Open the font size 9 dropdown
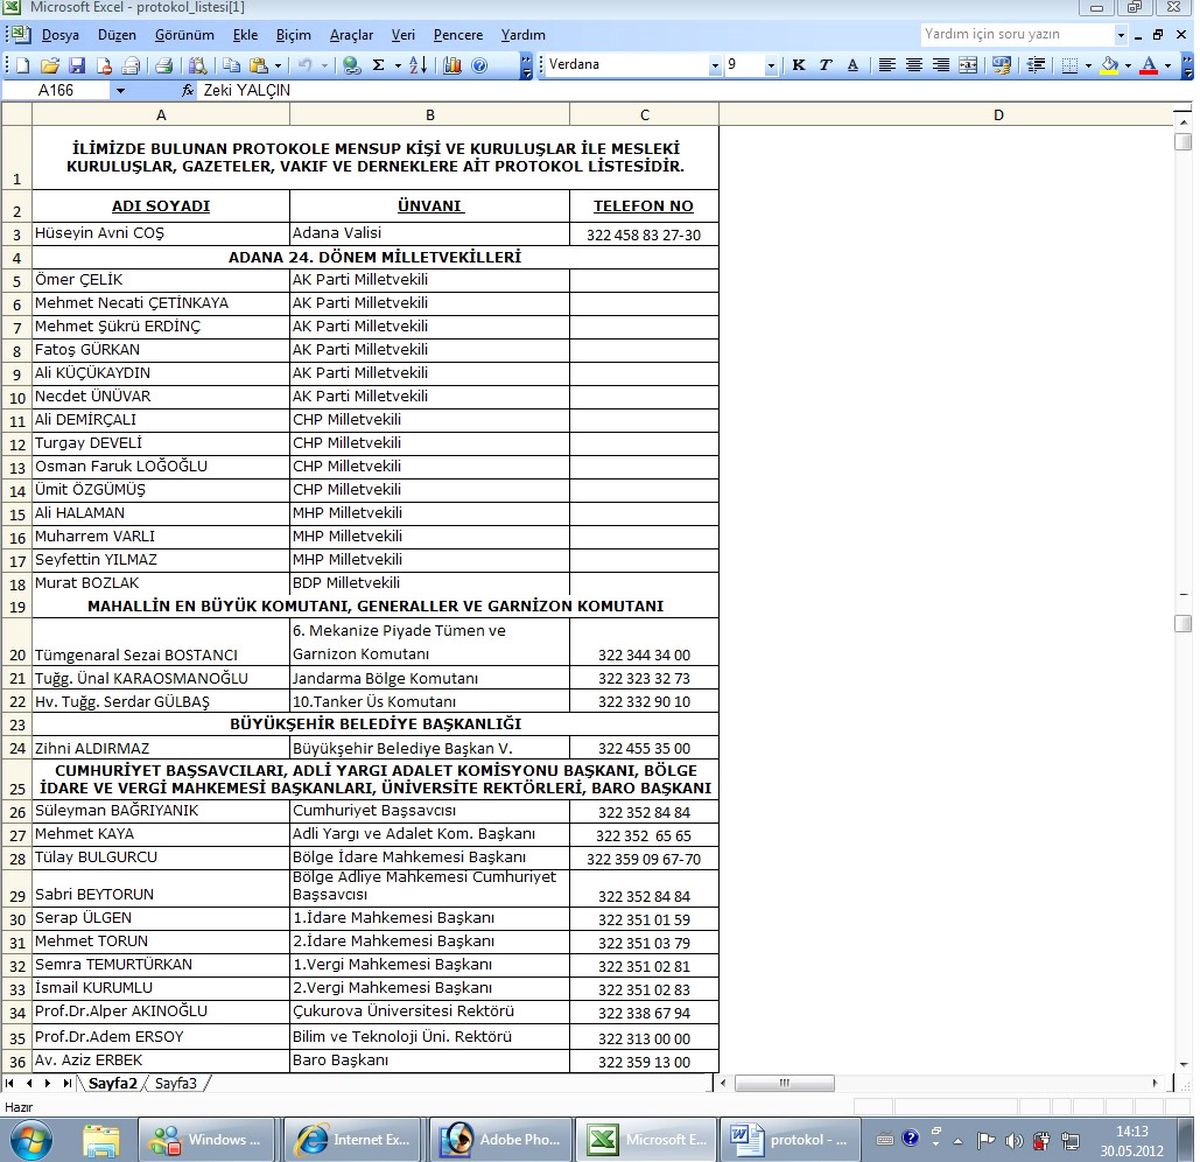Viewport: 1200px width, 1162px height. [x=771, y=66]
